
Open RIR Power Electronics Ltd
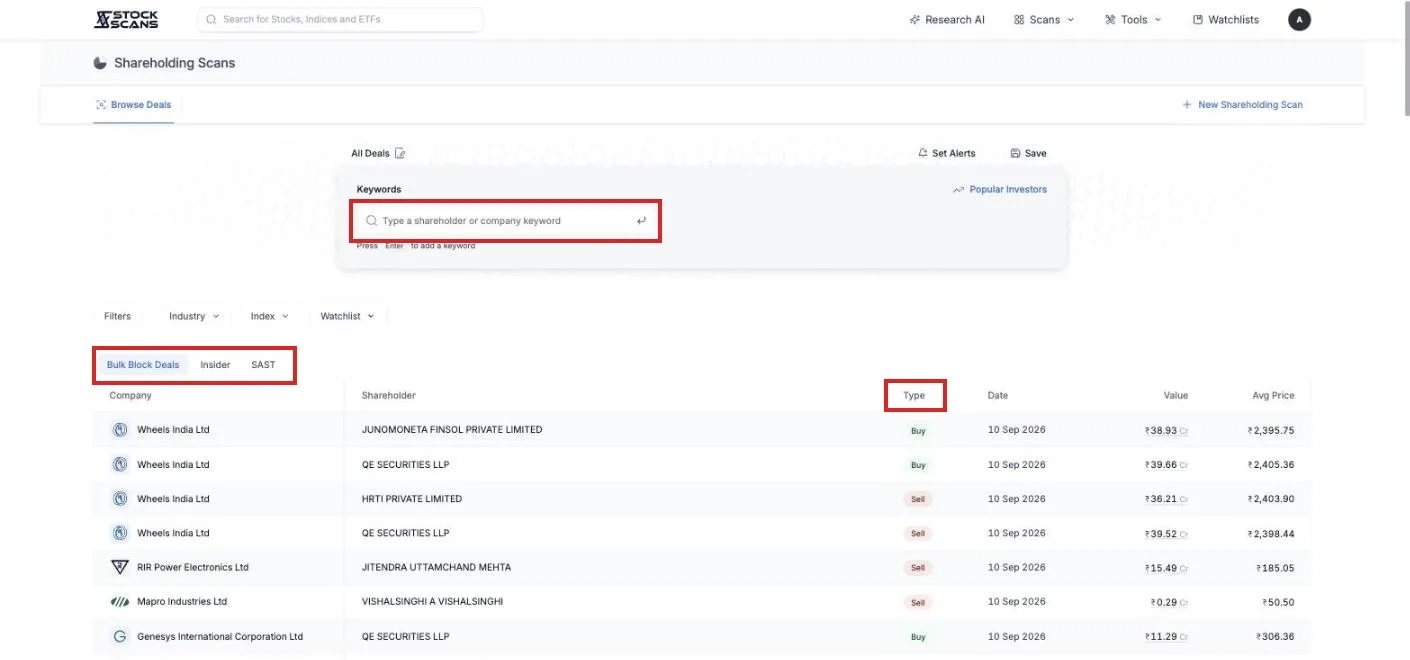[193, 567]
